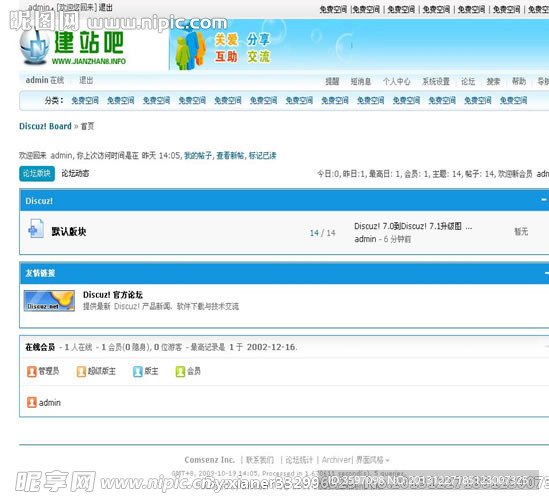Click the 友情链接 header title
Viewport: 549px width, 500px height.
click(x=40, y=273)
